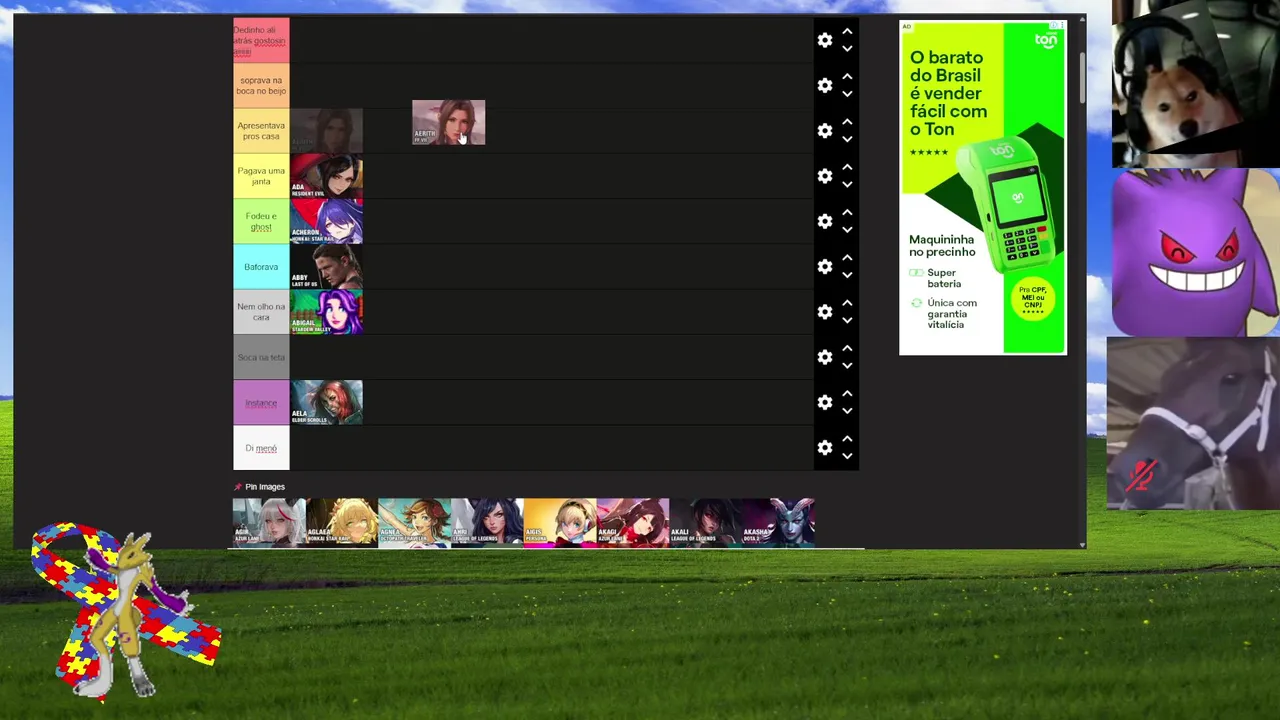The width and height of the screenshot is (1280, 720).
Task: Move 'Soca na teta' row up
Action: 847,348
